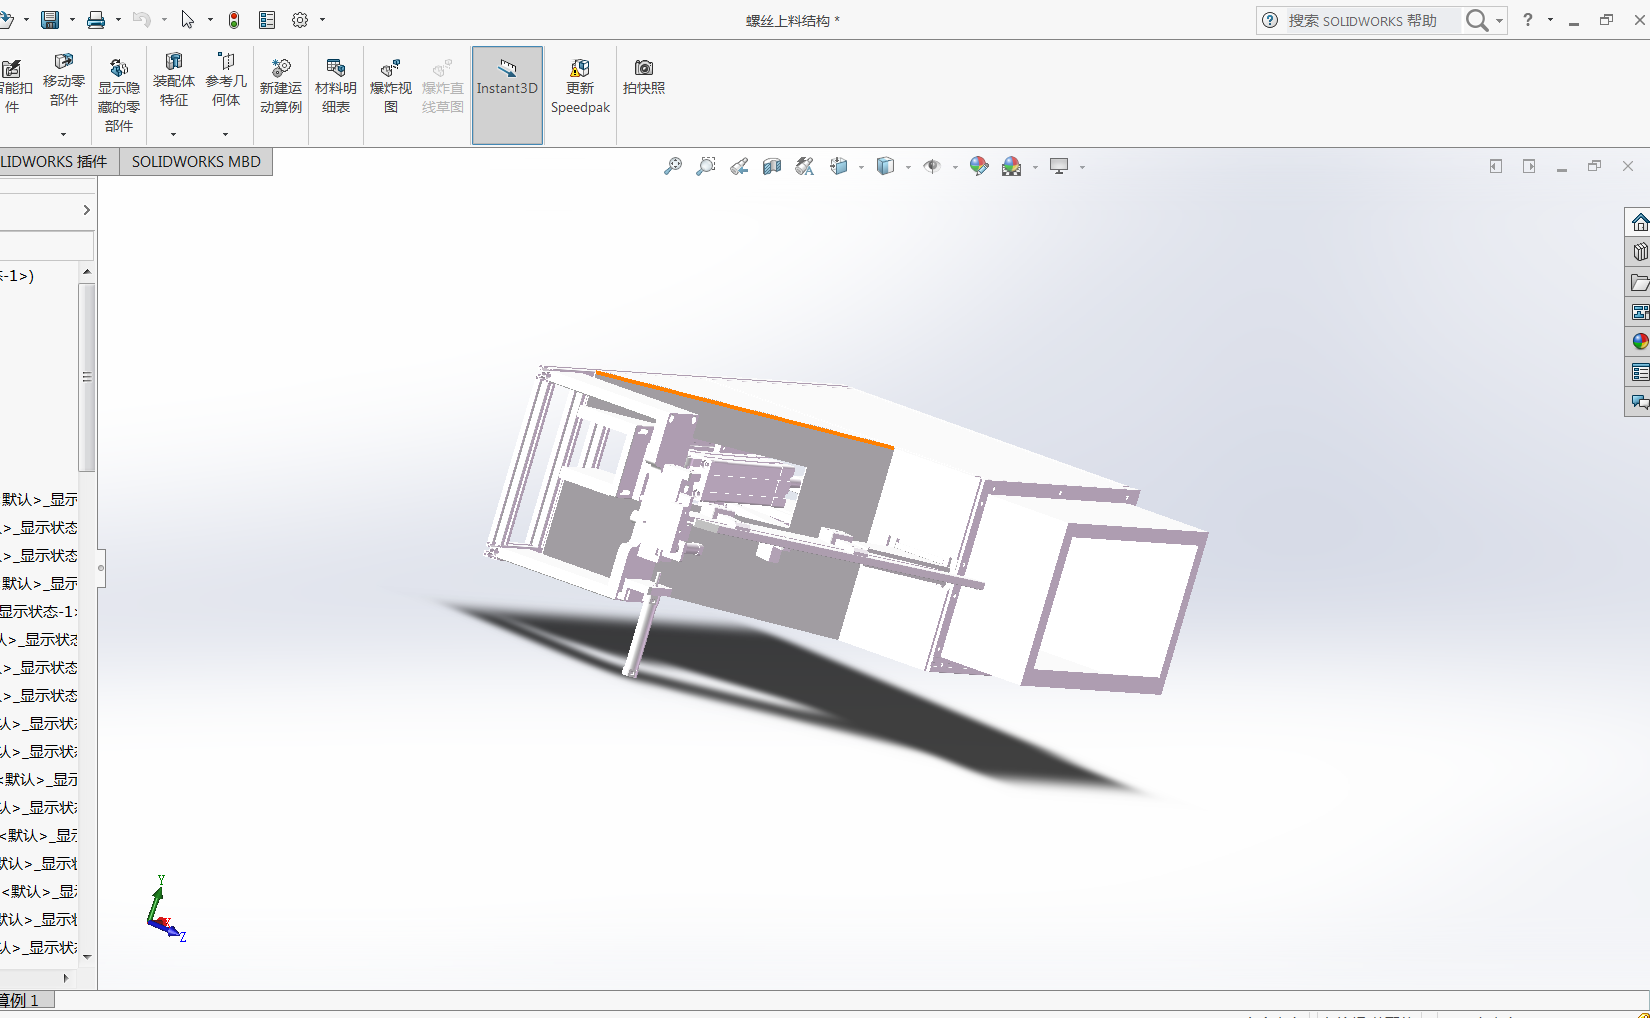Toggle the Section View icon

pos(772,166)
